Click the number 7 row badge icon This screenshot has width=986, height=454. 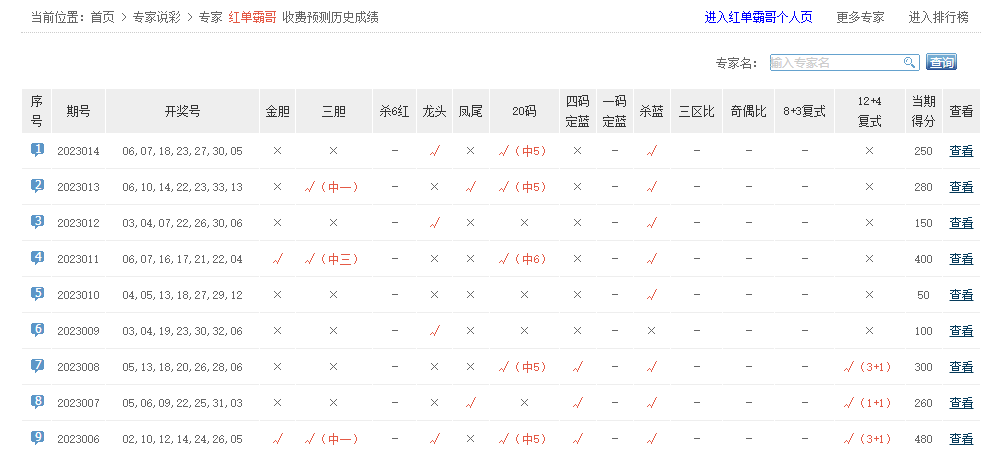(37, 366)
